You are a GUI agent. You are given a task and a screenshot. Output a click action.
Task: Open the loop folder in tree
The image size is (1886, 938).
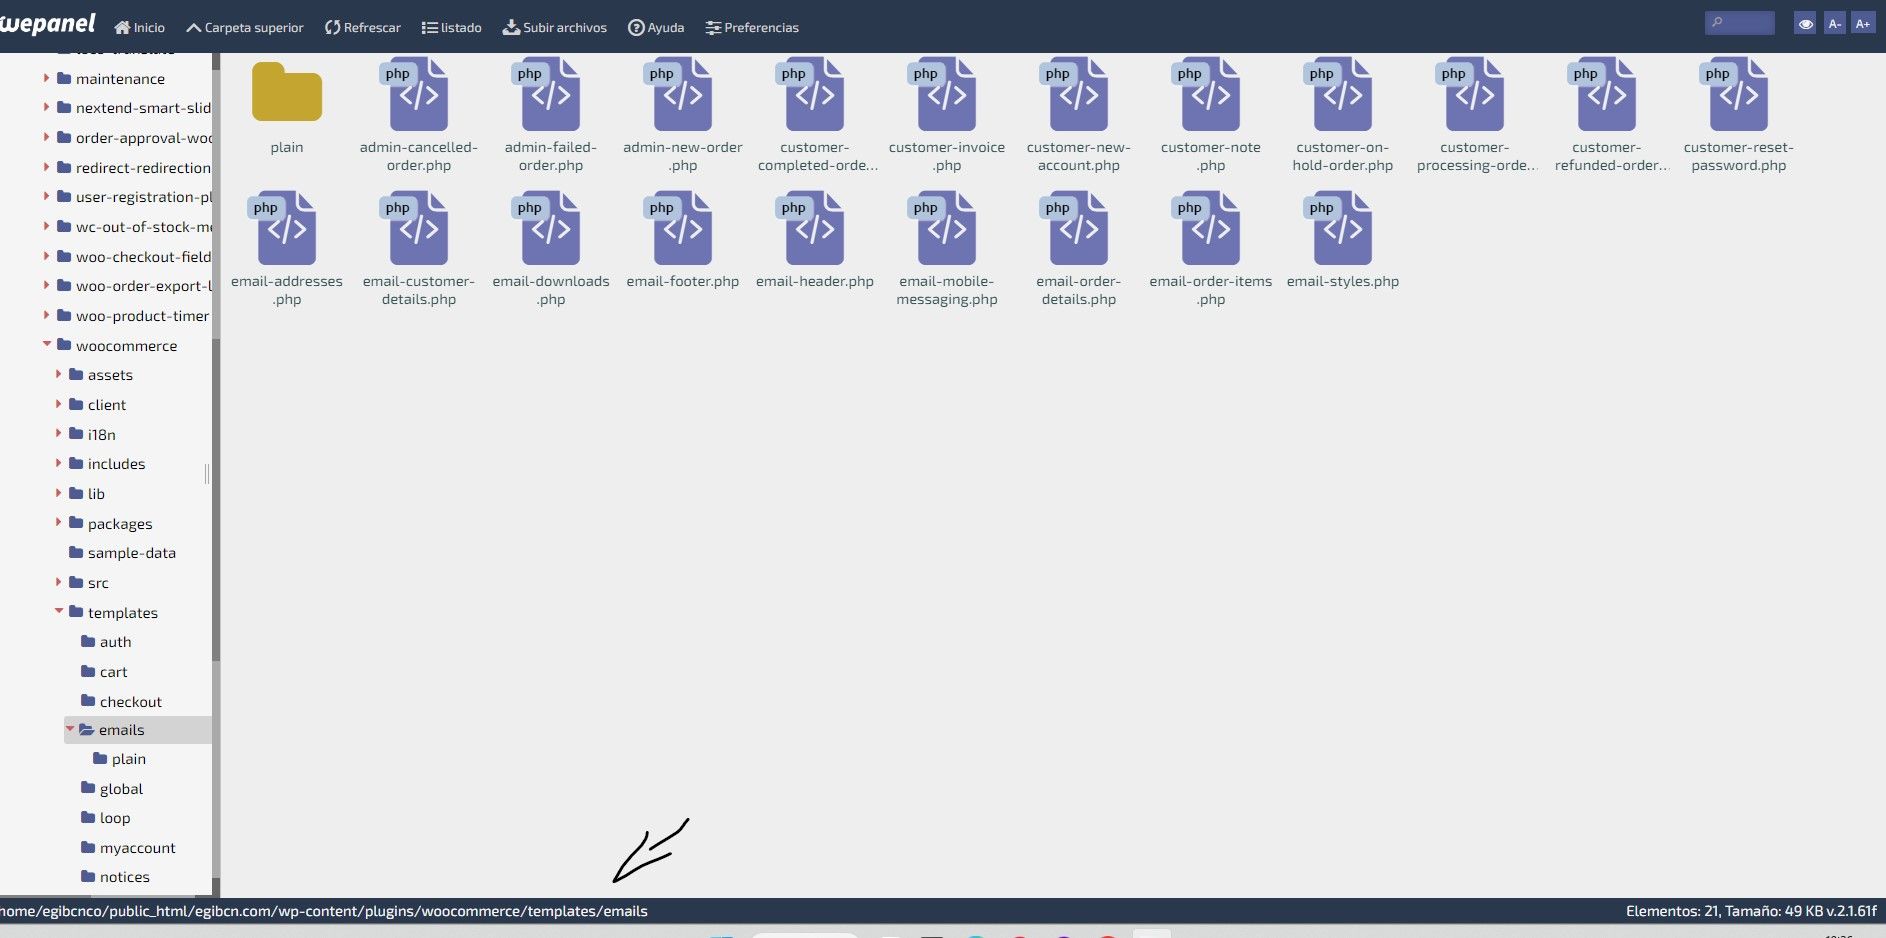105,818
